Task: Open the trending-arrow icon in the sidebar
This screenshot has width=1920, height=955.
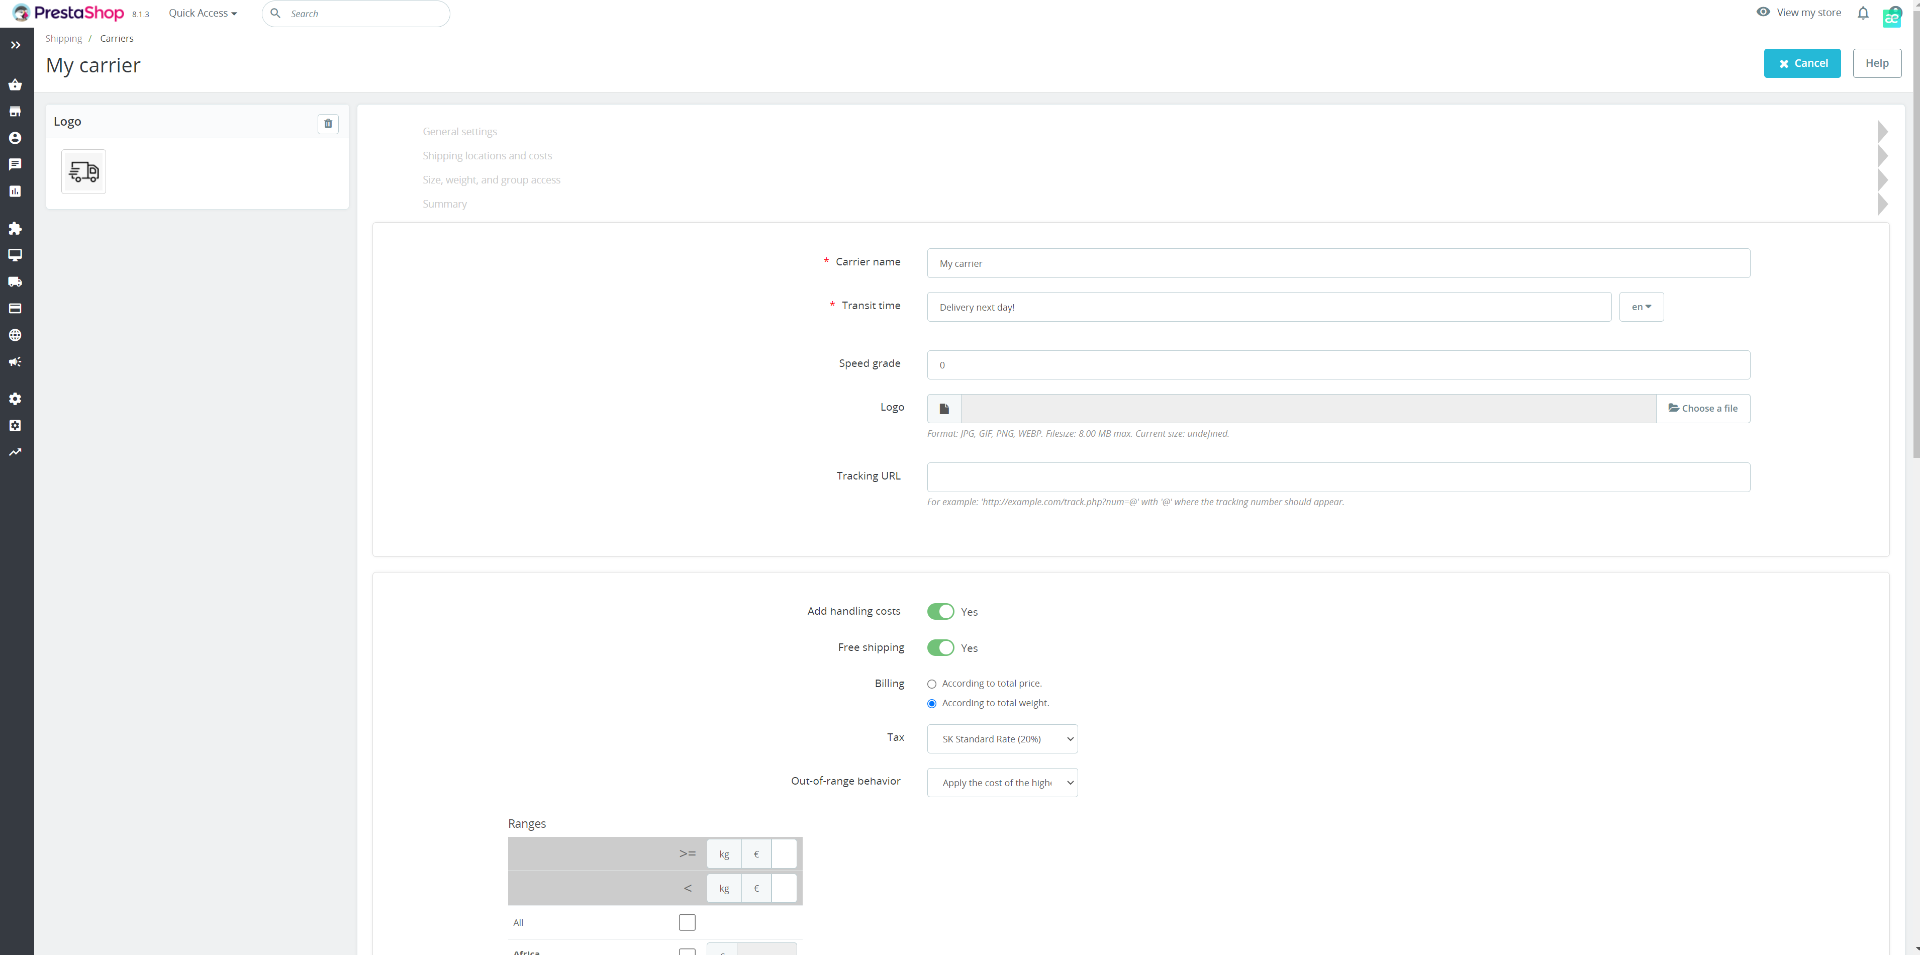Action: pyautogui.click(x=15, y=452)
